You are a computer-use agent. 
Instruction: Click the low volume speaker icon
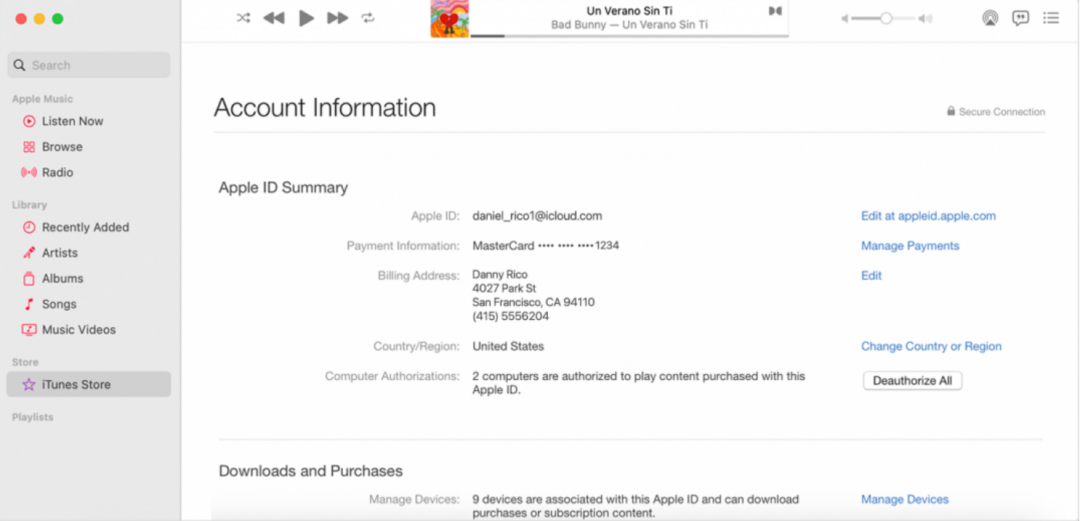coord(844,19)
